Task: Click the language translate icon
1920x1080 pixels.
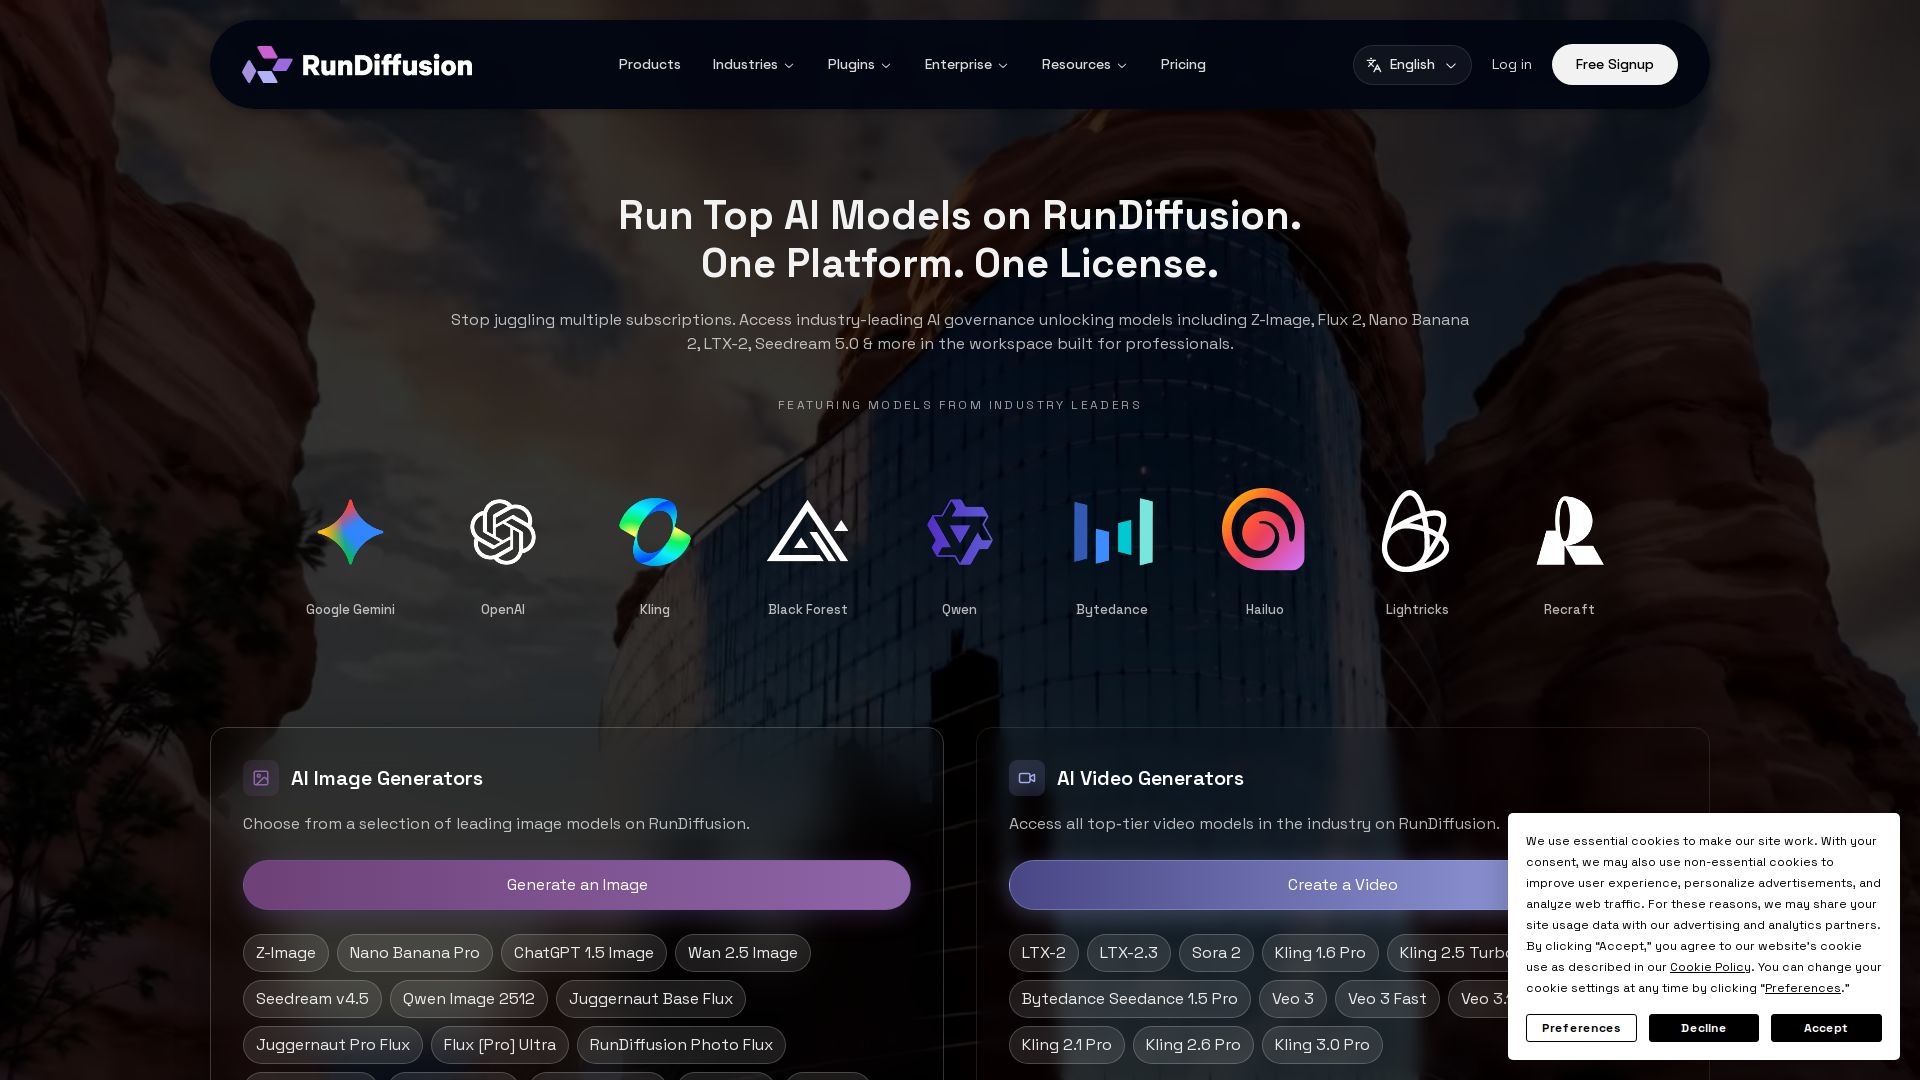Action: point(1374,65)
